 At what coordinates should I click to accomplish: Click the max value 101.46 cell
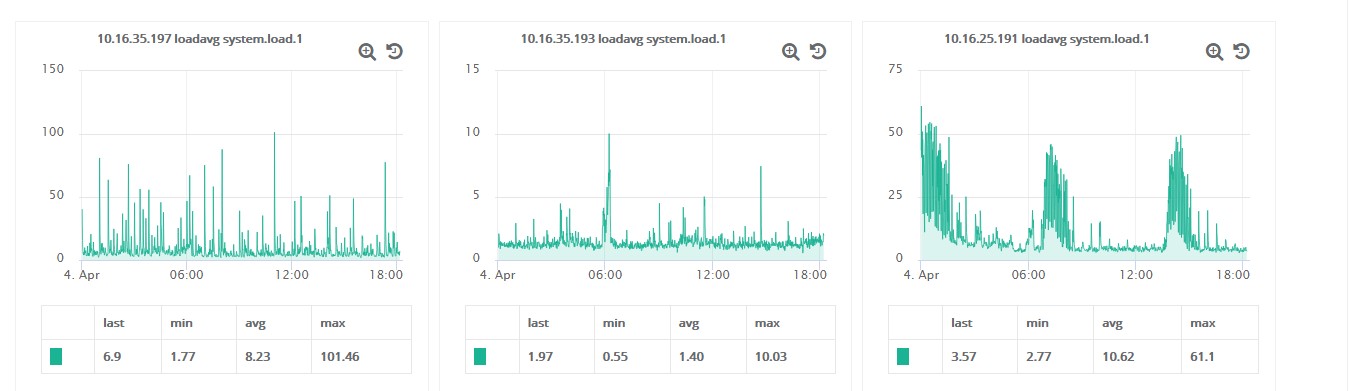coord(361,356)
